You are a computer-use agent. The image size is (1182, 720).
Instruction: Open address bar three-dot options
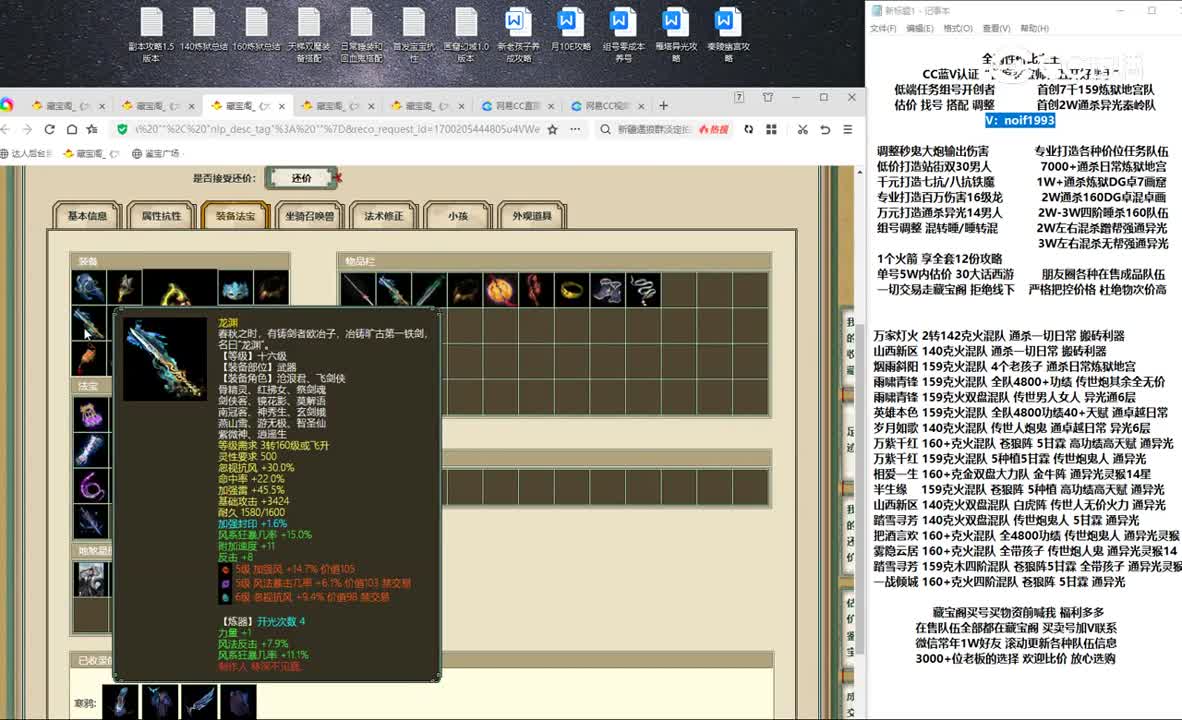[x=575, y=130]
